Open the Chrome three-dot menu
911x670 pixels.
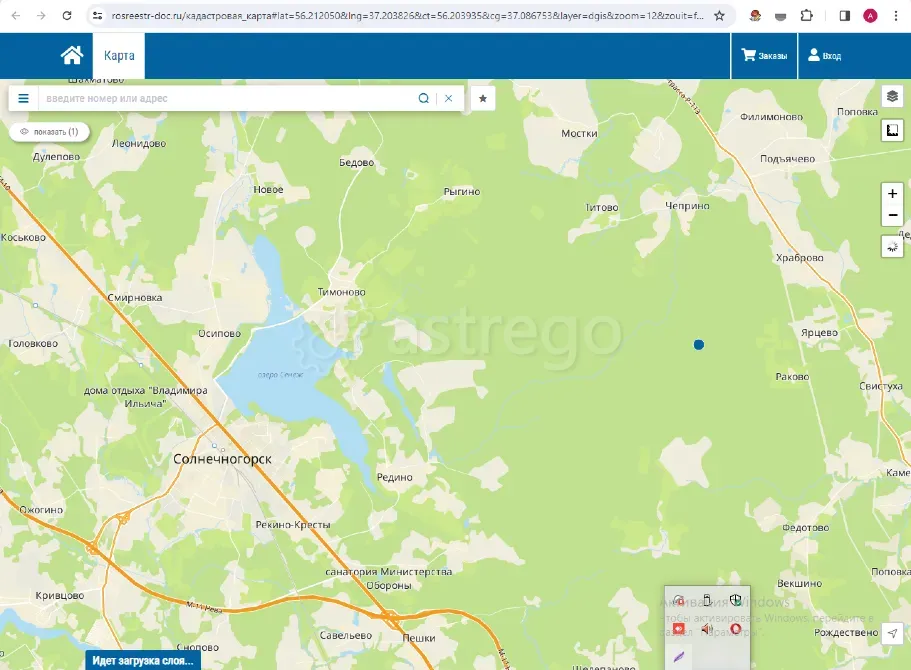896,16
